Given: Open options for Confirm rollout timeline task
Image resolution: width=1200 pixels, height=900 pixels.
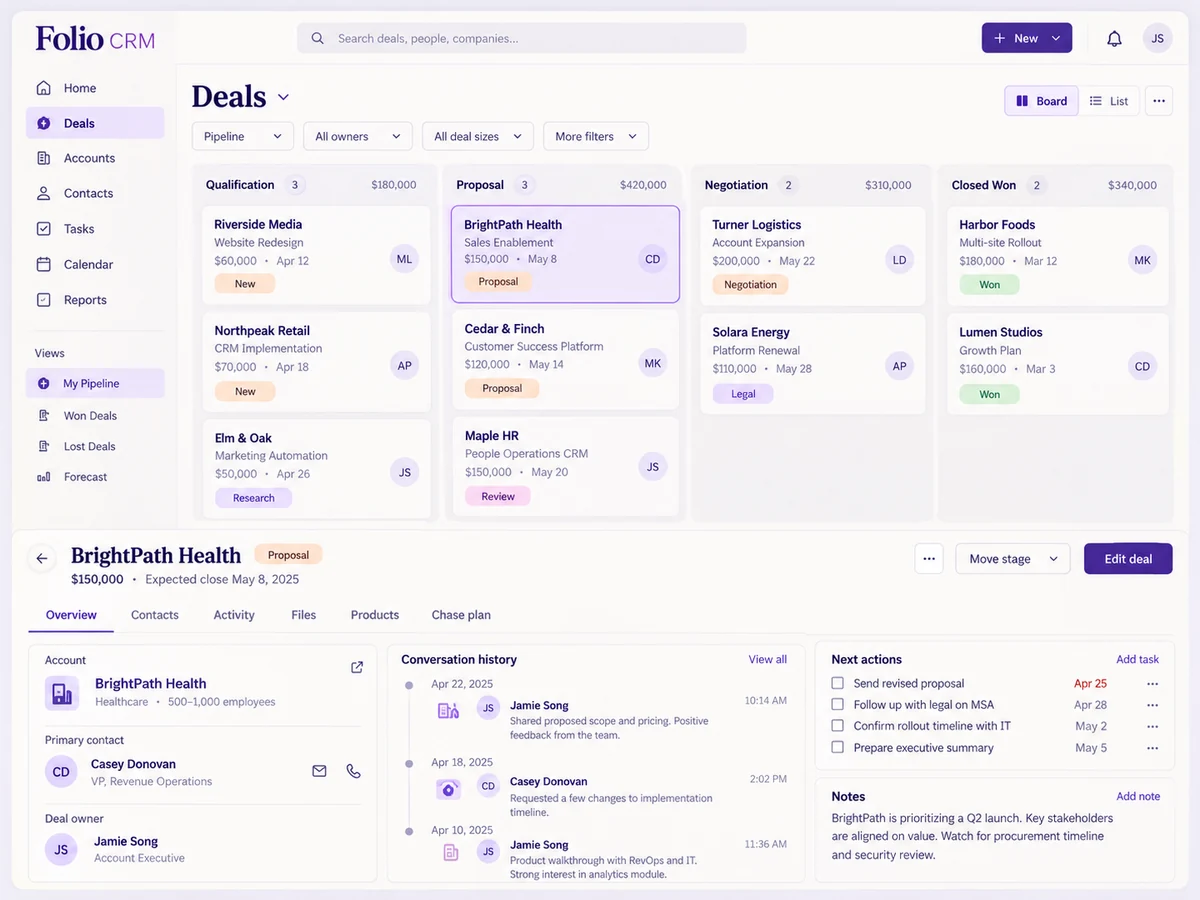Looking at the screenshot, I should (1152, 726).
